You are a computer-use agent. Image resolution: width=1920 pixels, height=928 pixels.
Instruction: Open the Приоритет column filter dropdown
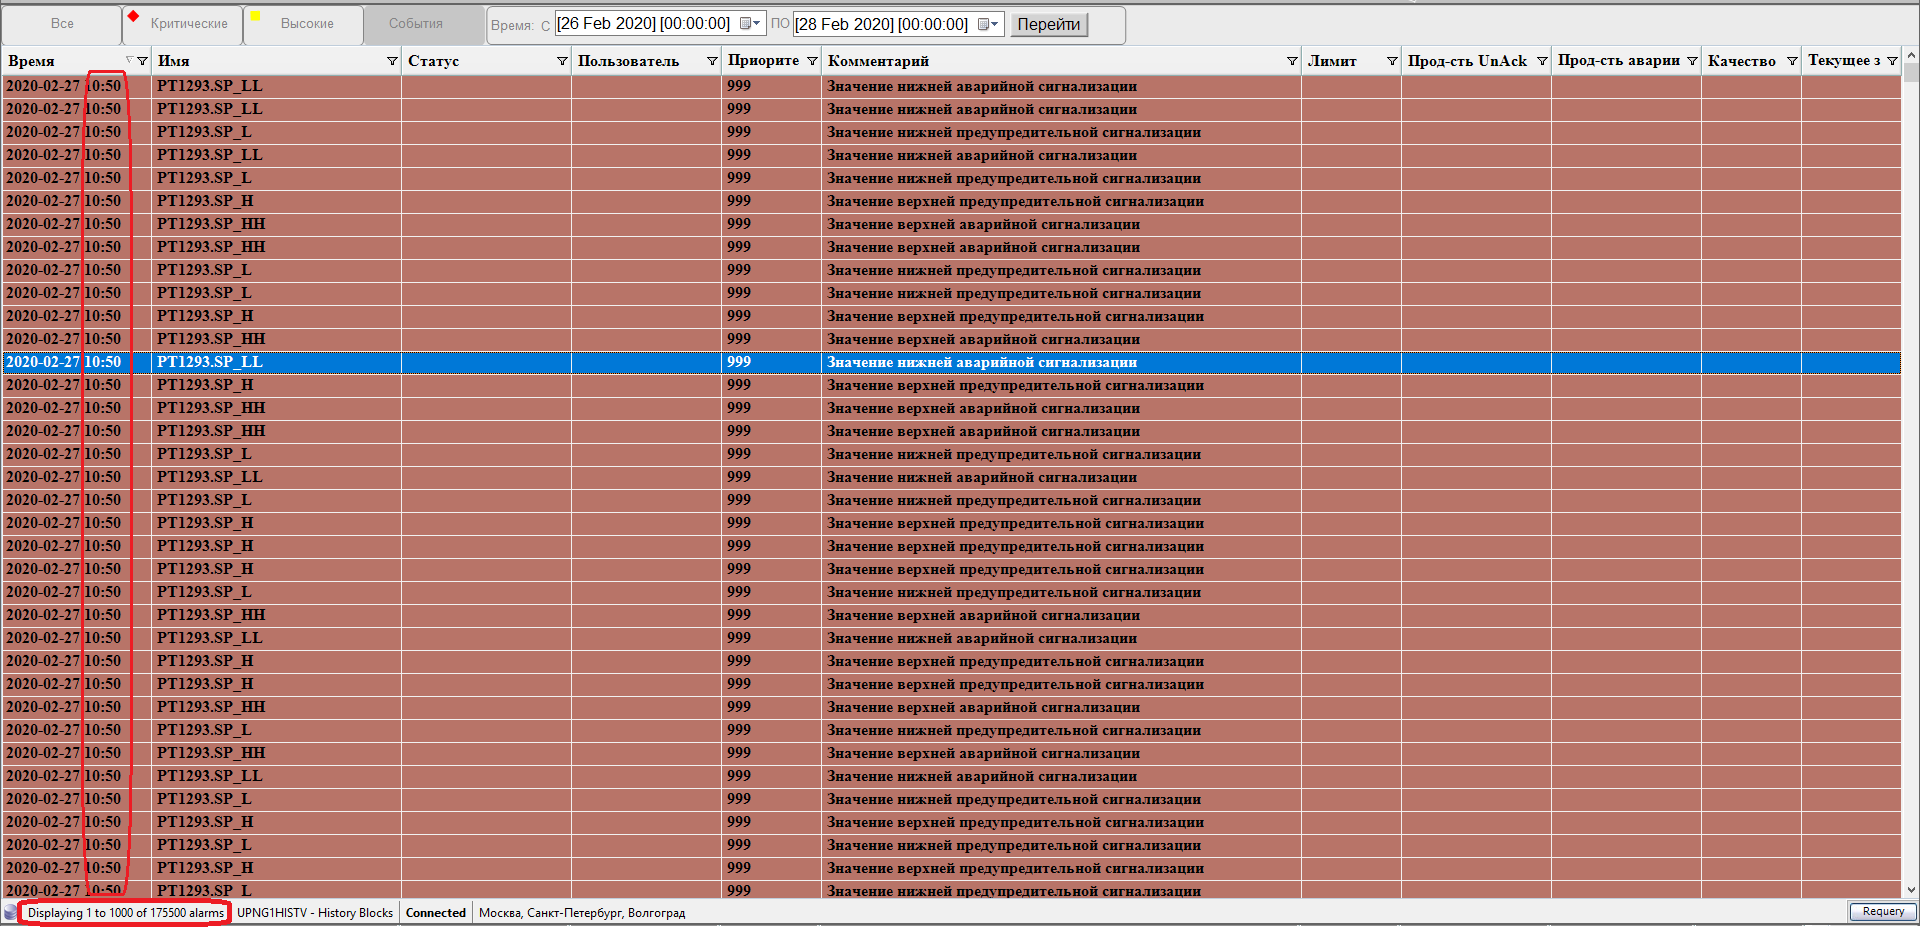[812, 61]
